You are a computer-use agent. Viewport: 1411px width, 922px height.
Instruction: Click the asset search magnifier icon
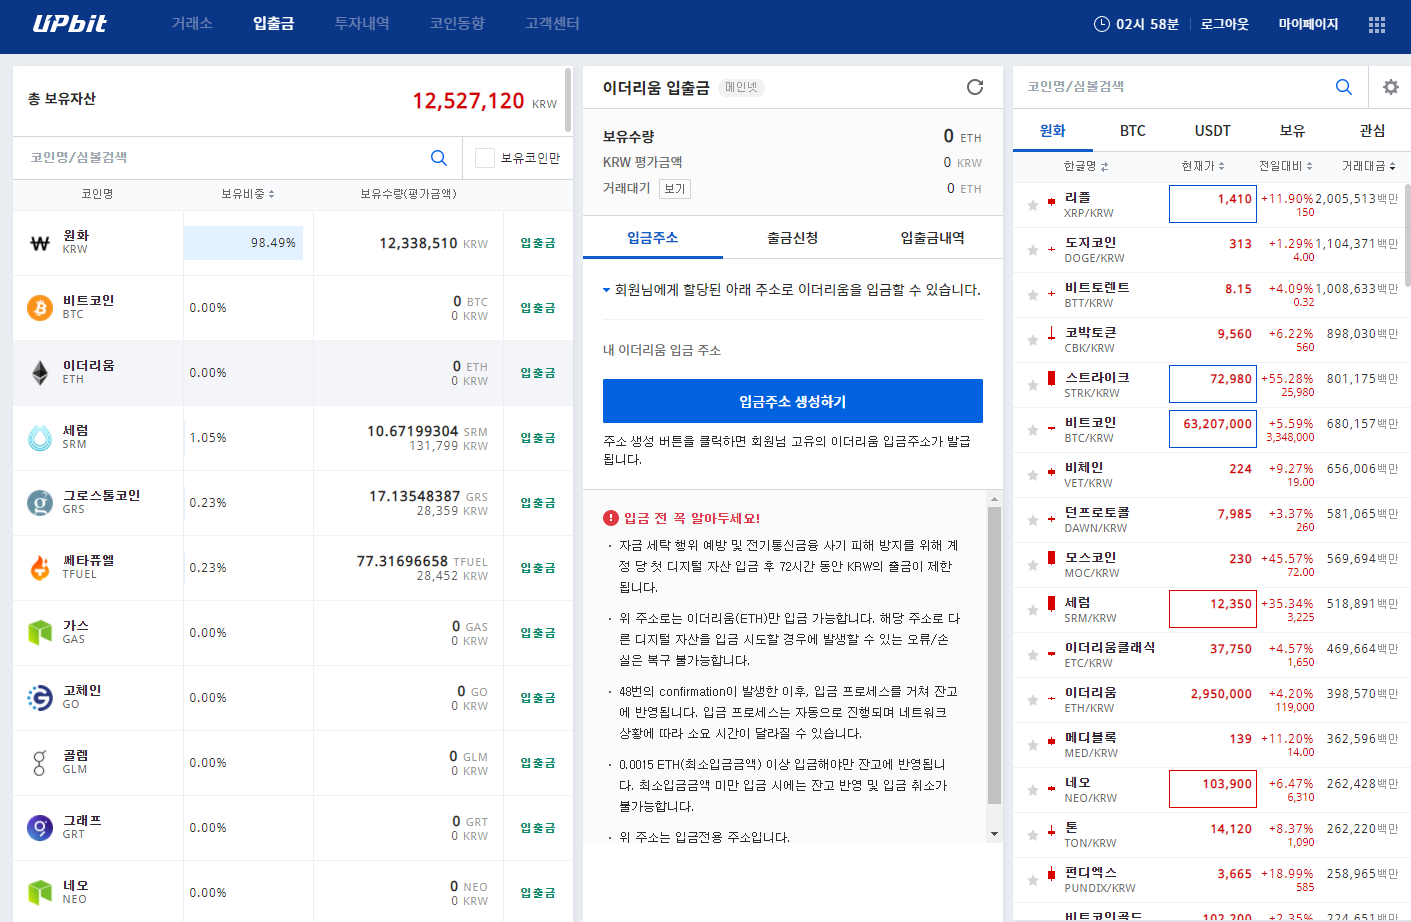439,157
